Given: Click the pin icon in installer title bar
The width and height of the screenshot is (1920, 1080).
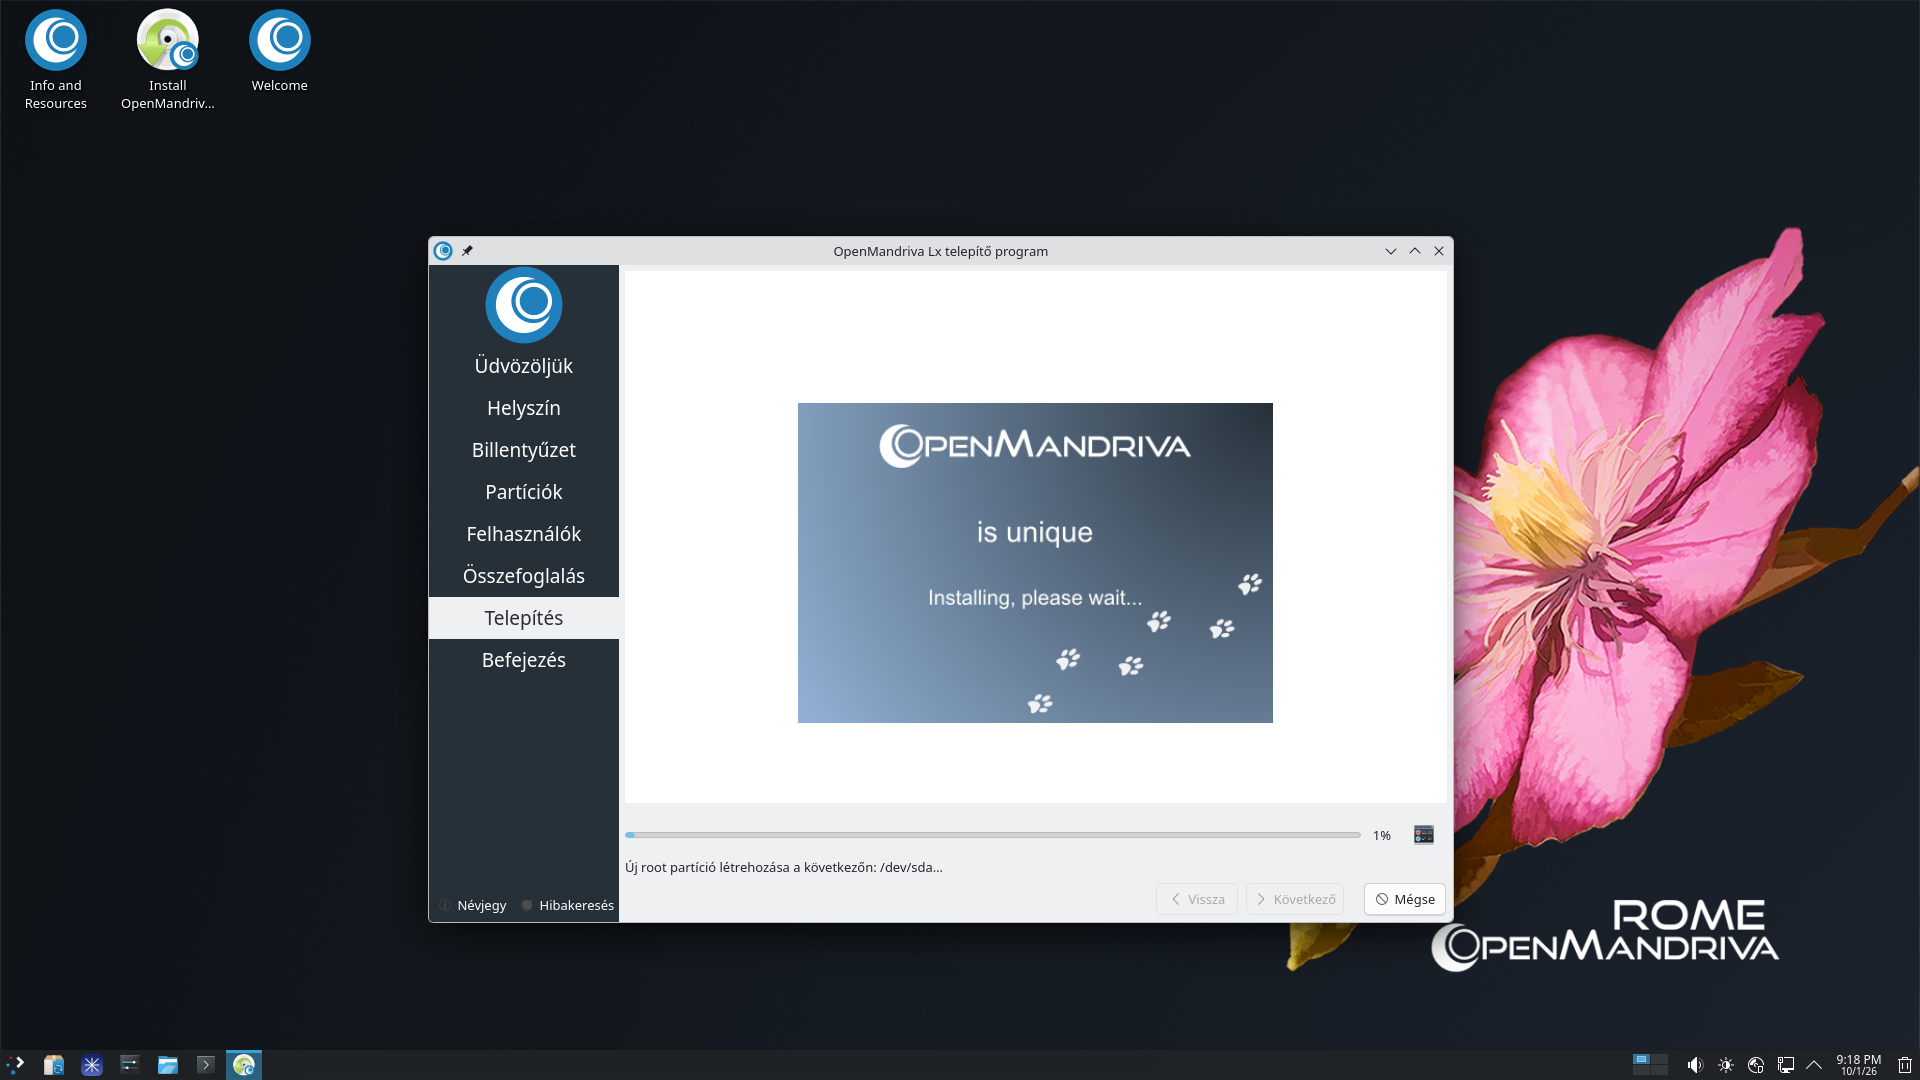Looking at the screenshot, I should pyautogui.click(x=467, y=251).
